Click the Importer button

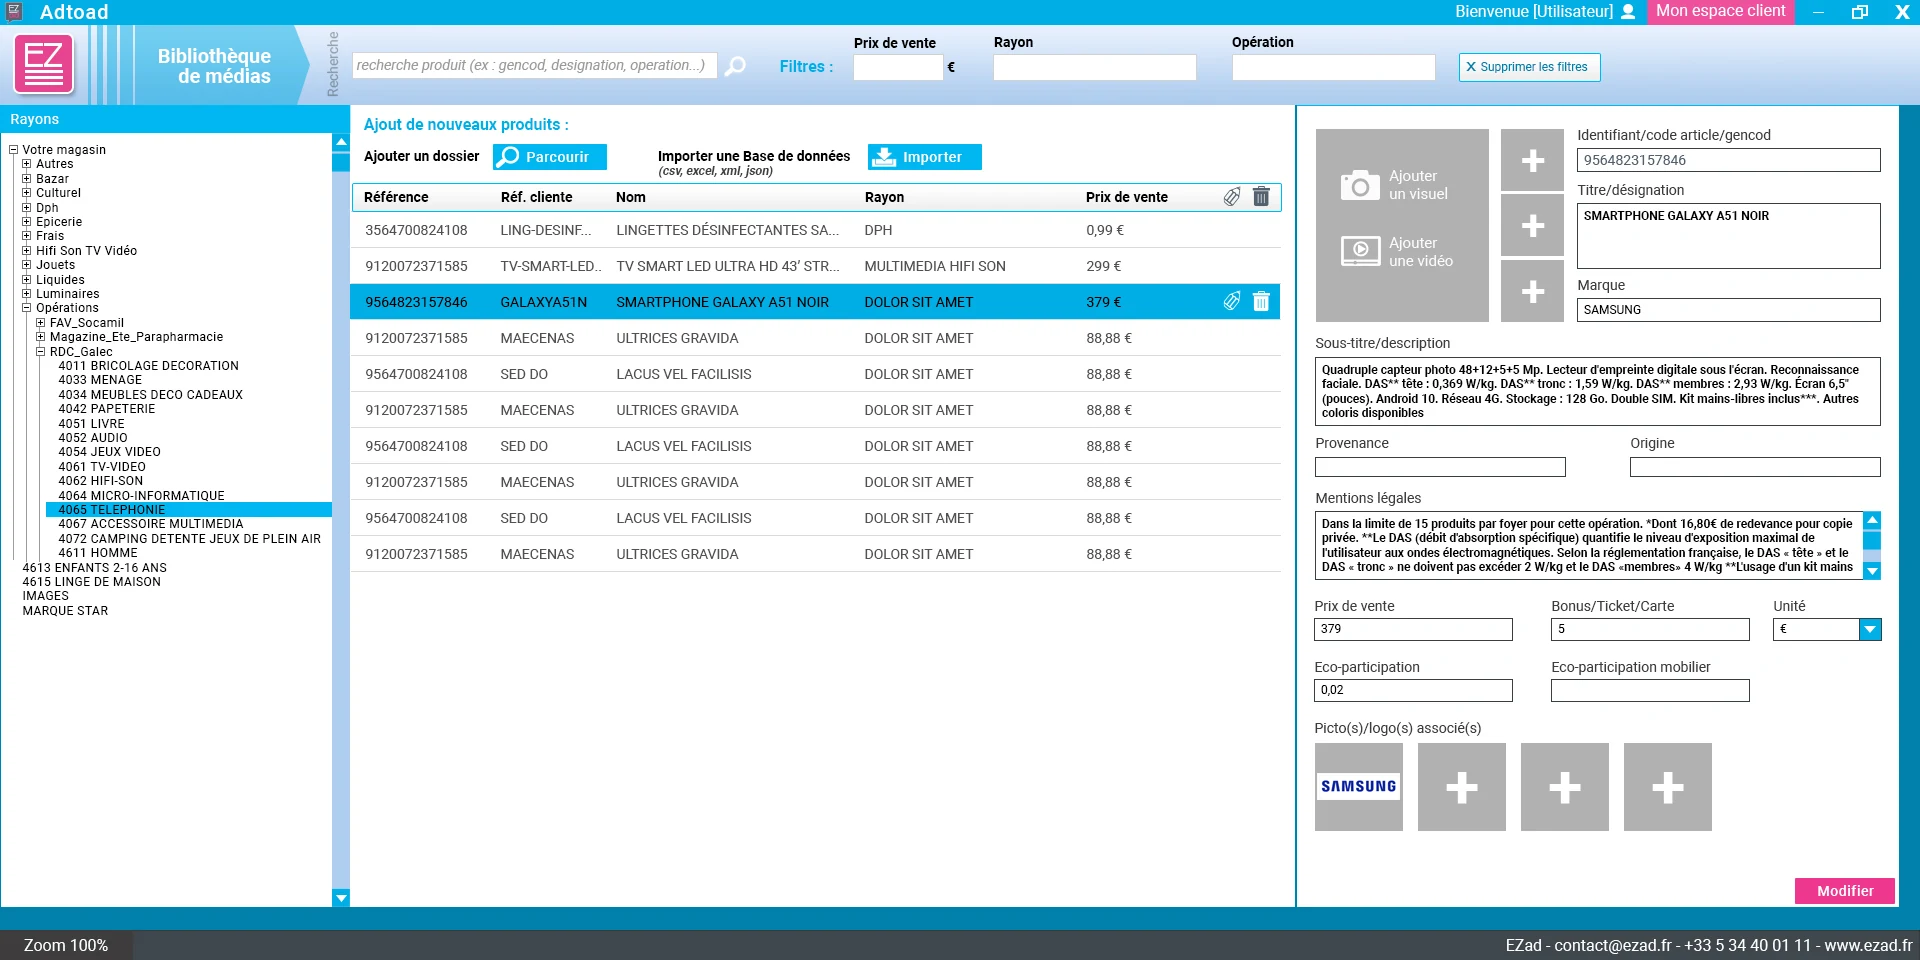click(x=925, y=157)
